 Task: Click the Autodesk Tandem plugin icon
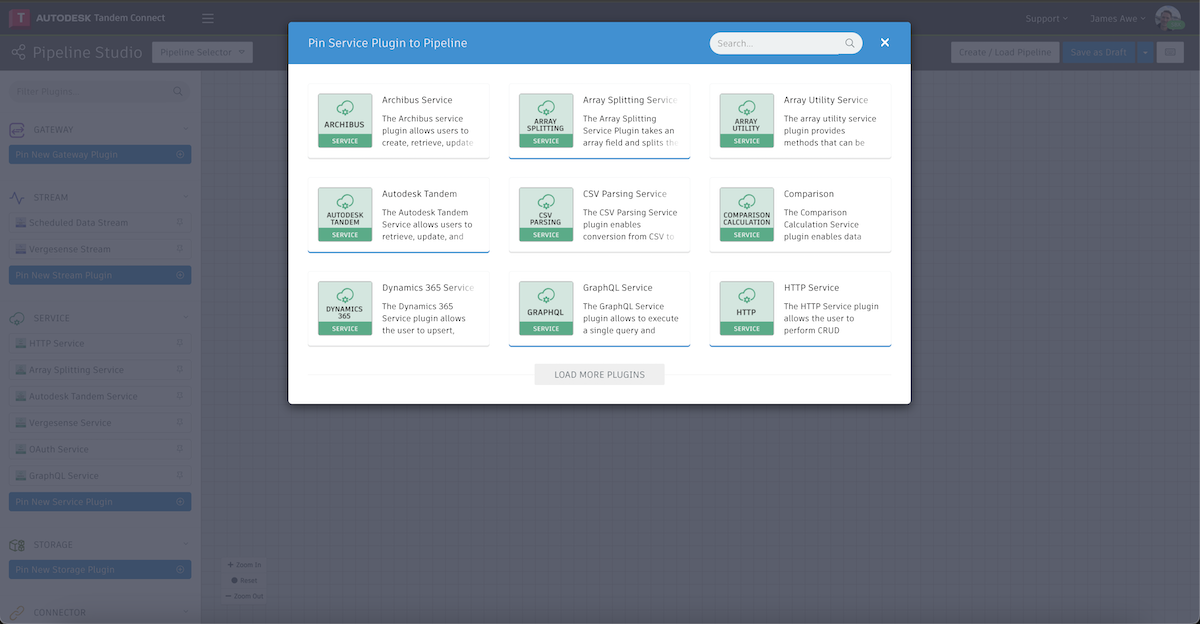click(x=345, y=214)
